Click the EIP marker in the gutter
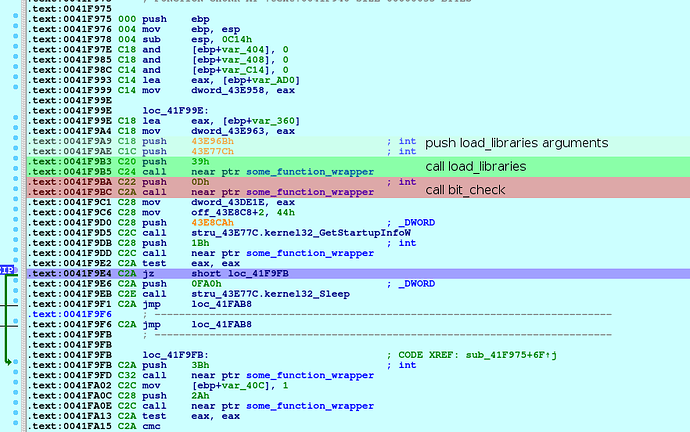690x432 pixels. pyautogui.click(x=7, y=270)
